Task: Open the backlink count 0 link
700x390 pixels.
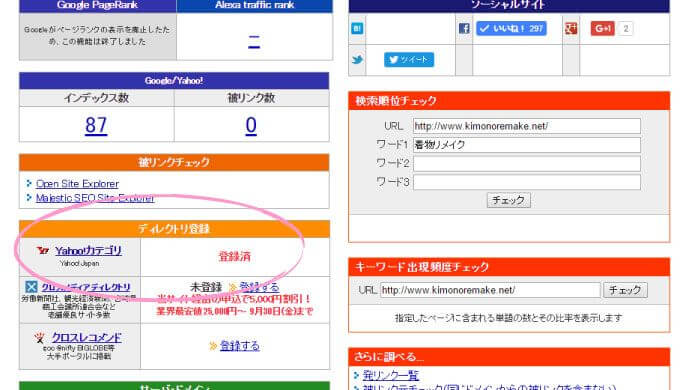Action: [x=251, y=125]
